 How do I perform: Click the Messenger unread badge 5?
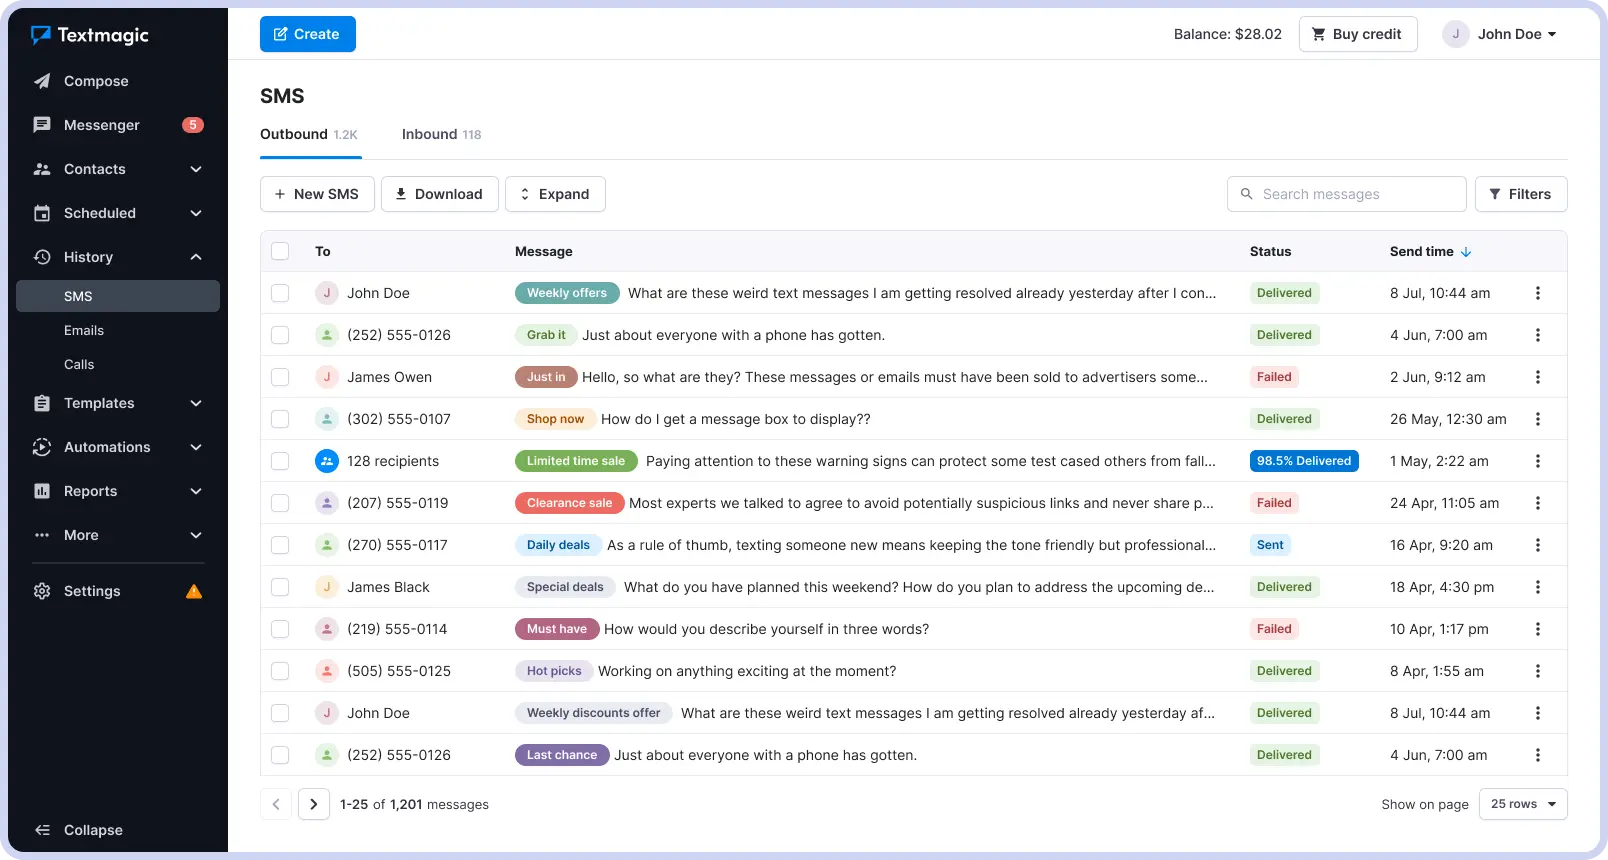point(193,125)
